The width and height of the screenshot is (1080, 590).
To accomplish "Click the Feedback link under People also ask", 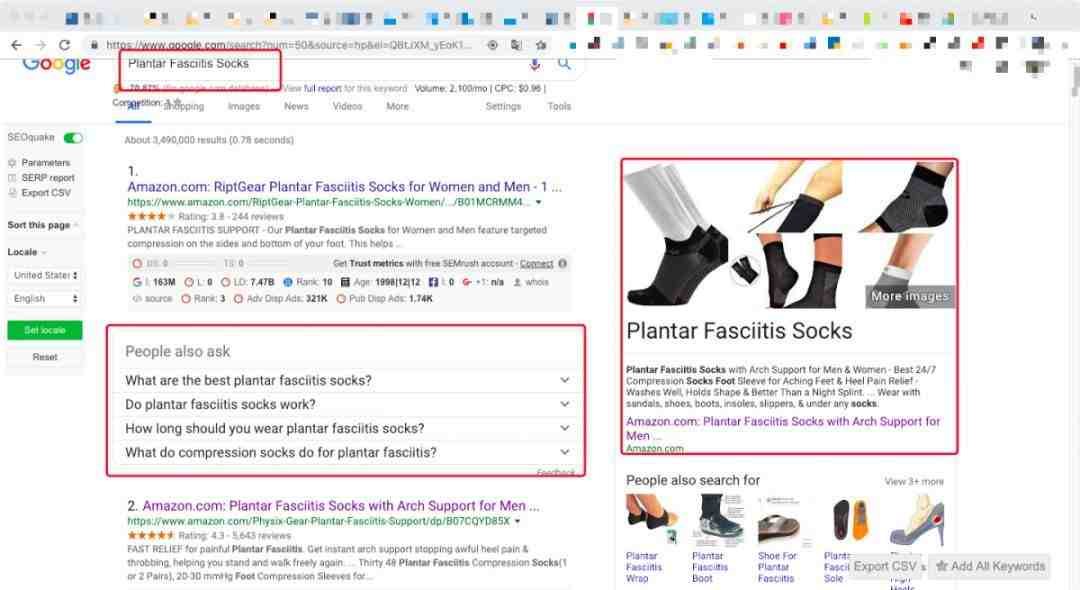I will pyautogui.click(x=555, y=472).
